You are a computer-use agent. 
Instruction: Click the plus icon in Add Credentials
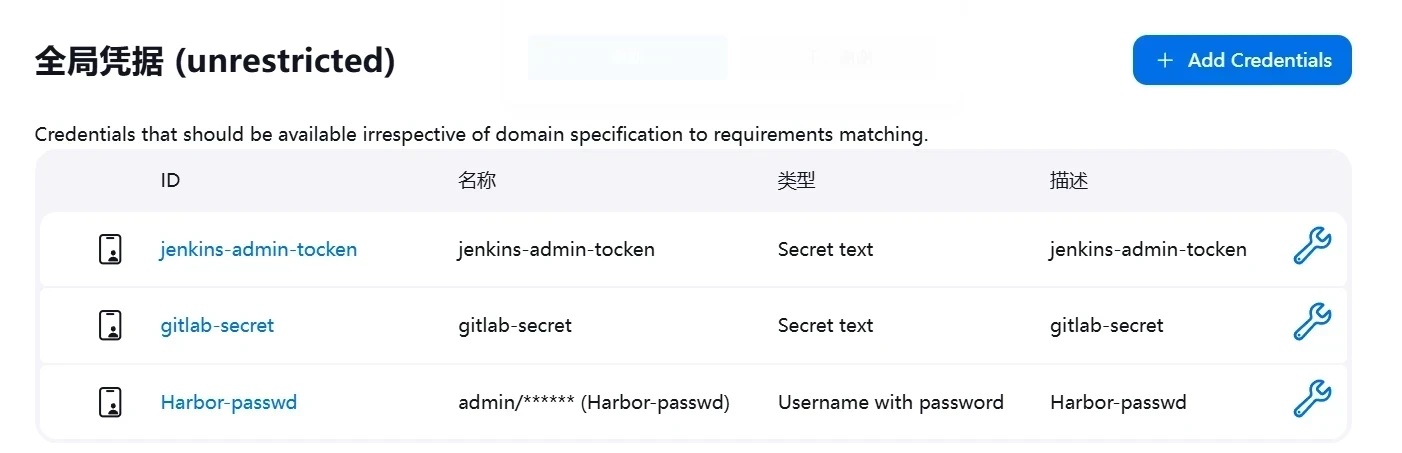(1164, 60)
